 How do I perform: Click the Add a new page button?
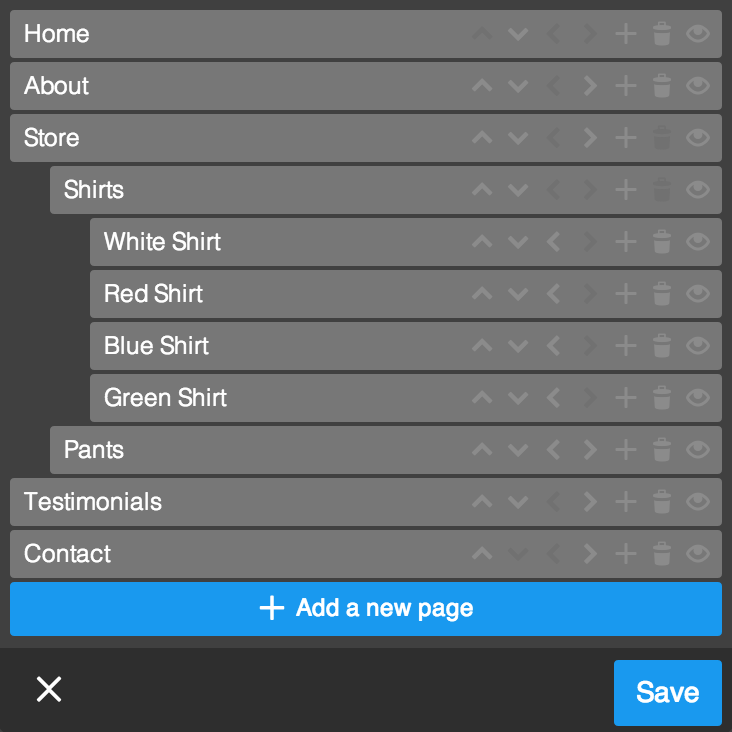[366, 609]
